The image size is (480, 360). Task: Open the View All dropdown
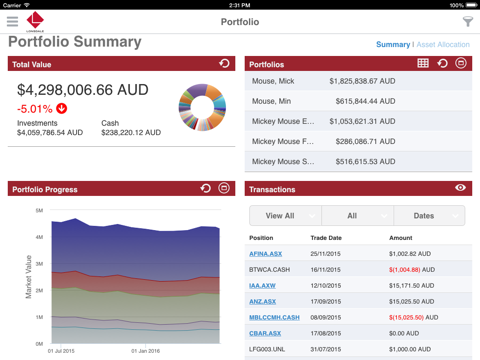285,216
